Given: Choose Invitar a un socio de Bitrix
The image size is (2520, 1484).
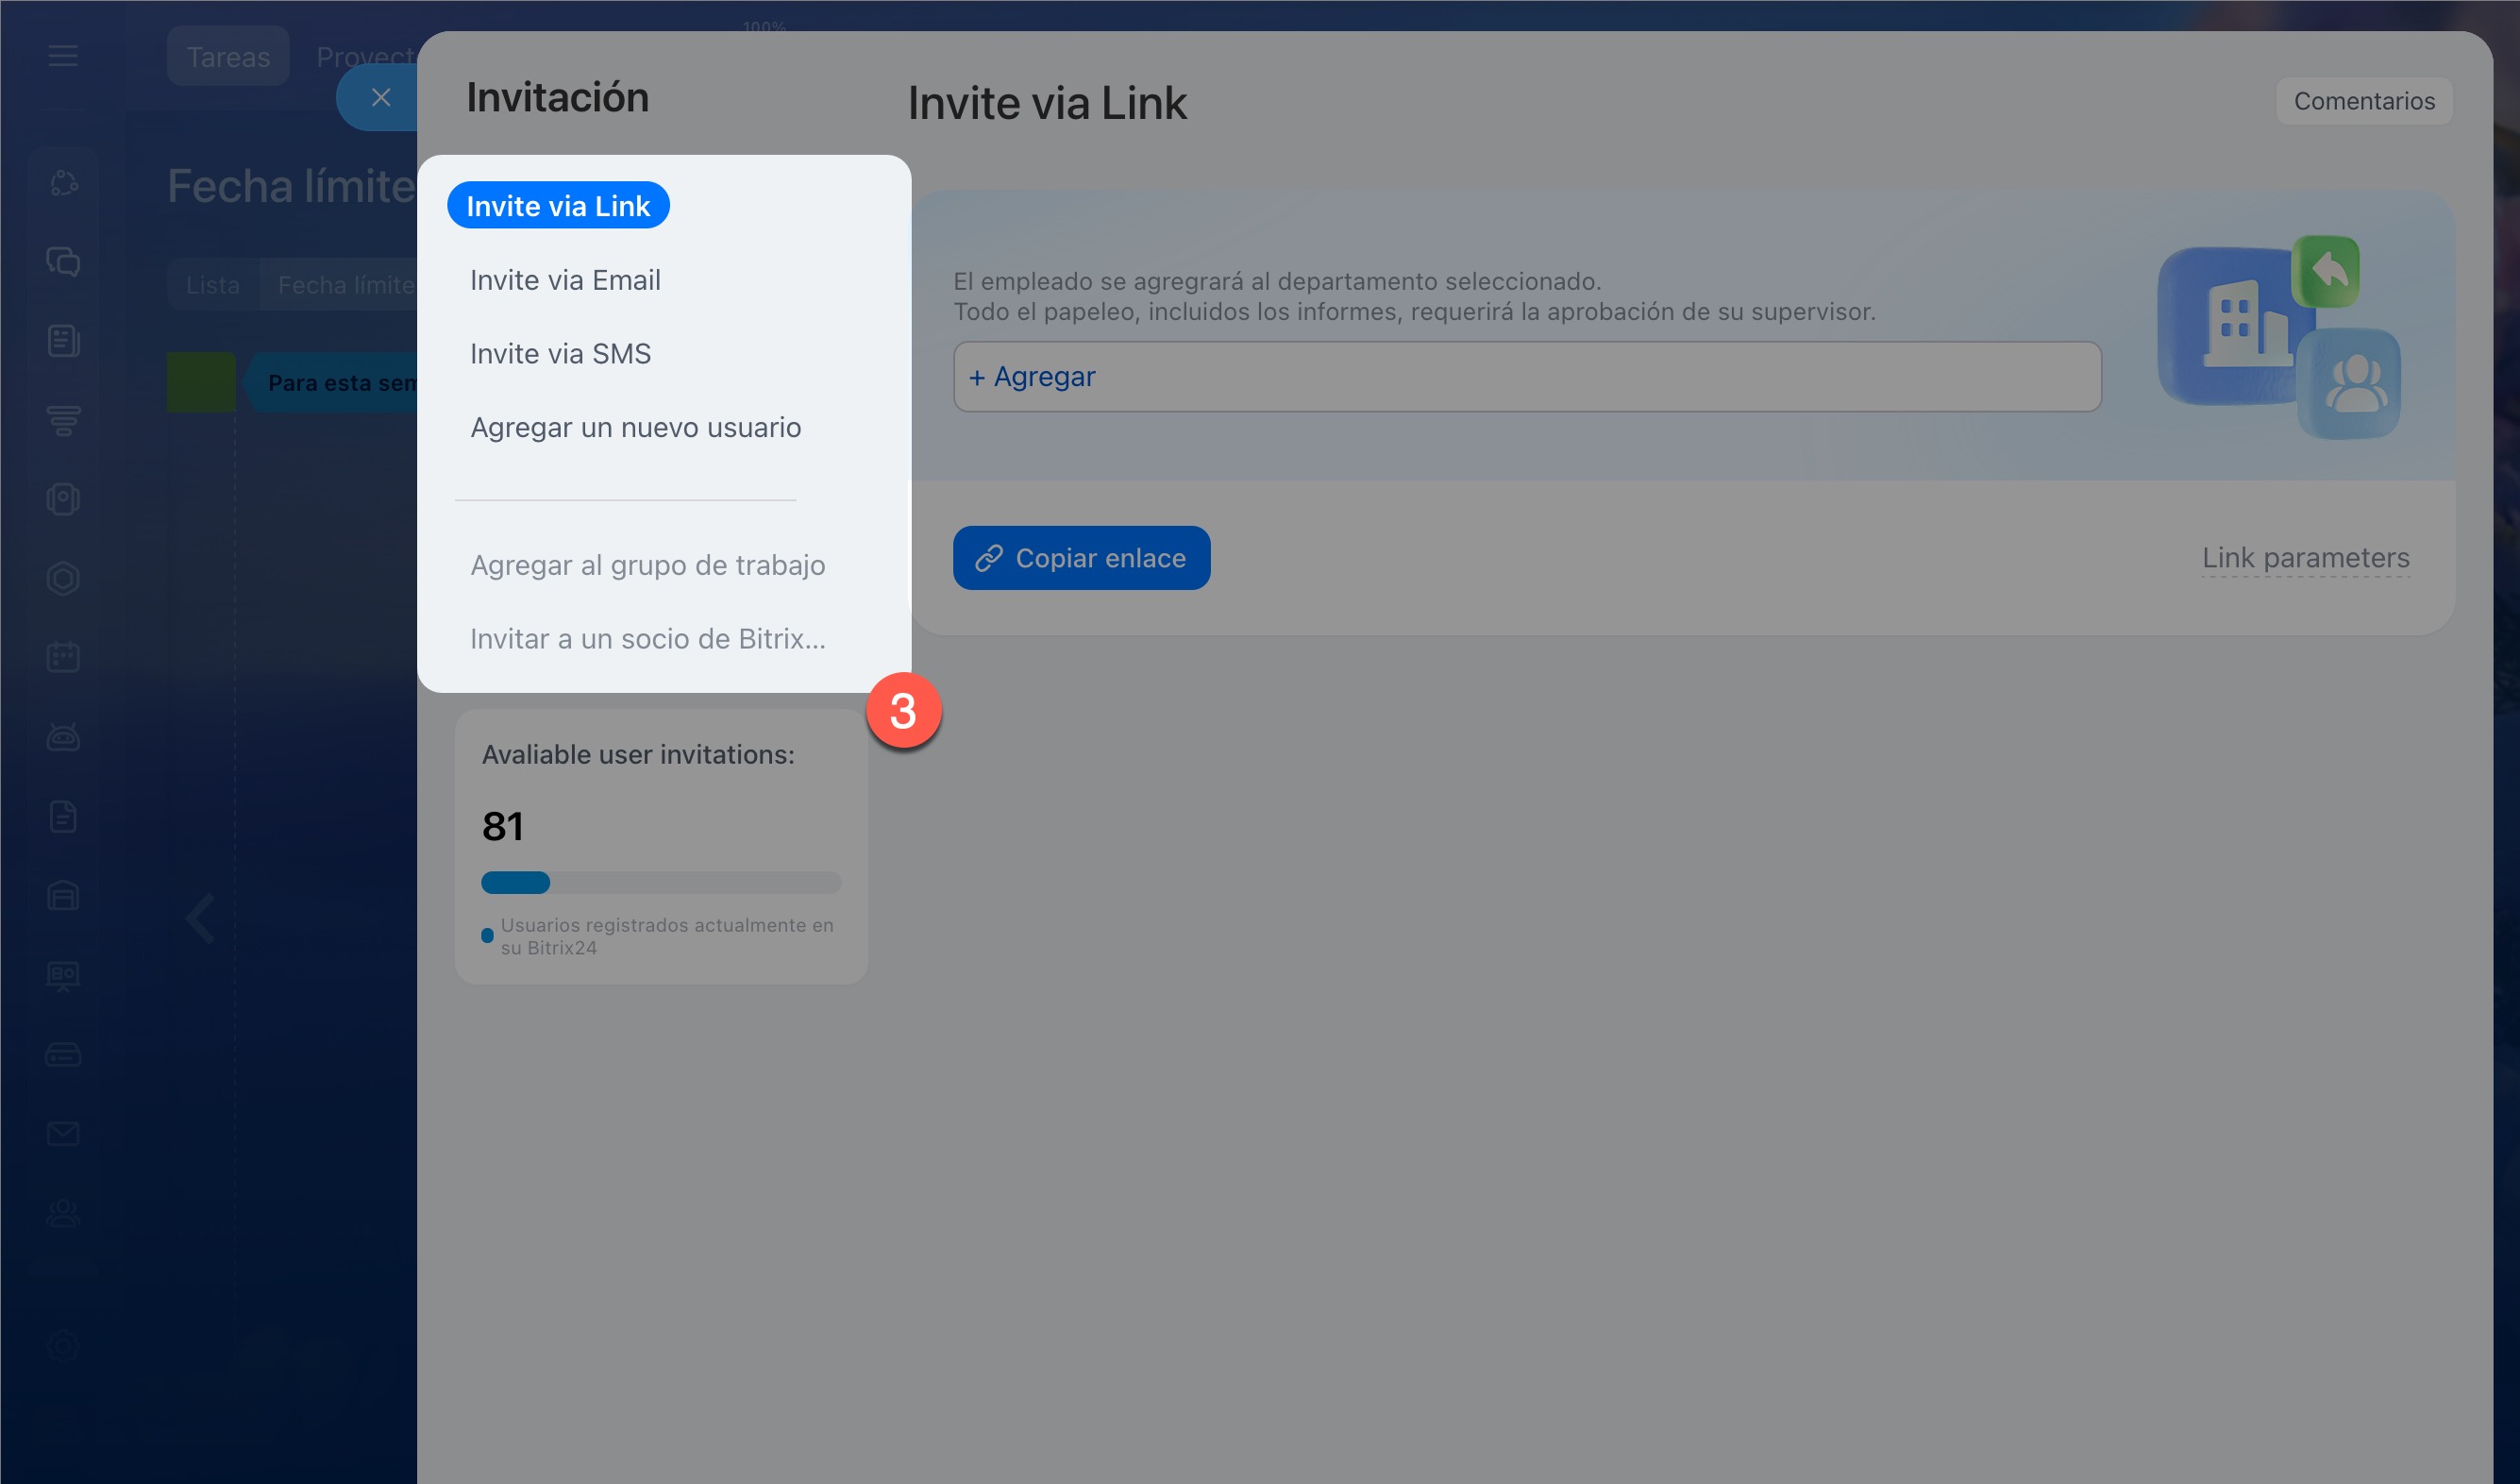Looking at the screenshot, I should click(647, 638).
